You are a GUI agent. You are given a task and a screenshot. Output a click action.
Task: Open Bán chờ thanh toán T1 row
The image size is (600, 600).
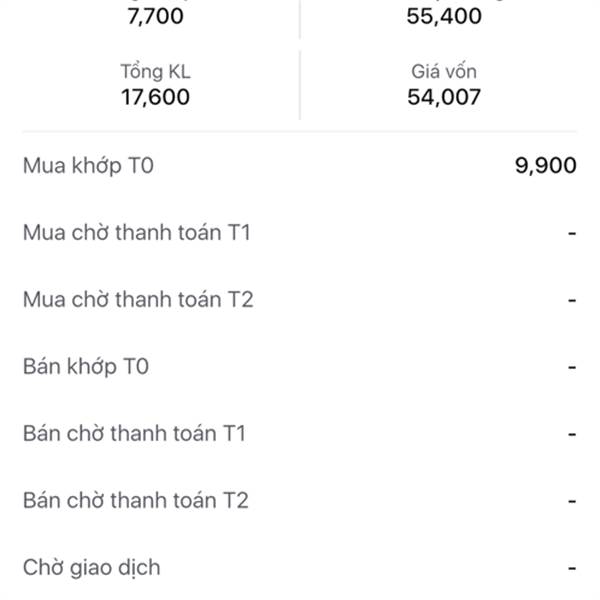pos(300,434)
